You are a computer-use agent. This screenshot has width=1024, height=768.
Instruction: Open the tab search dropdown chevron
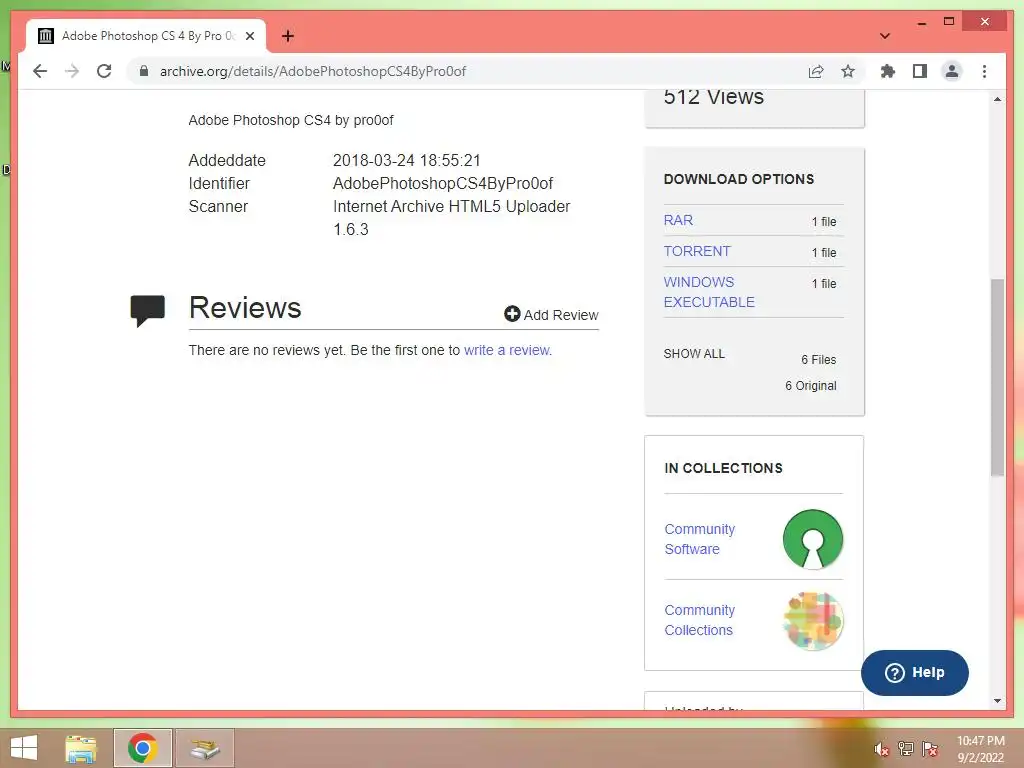pos(885,36)
